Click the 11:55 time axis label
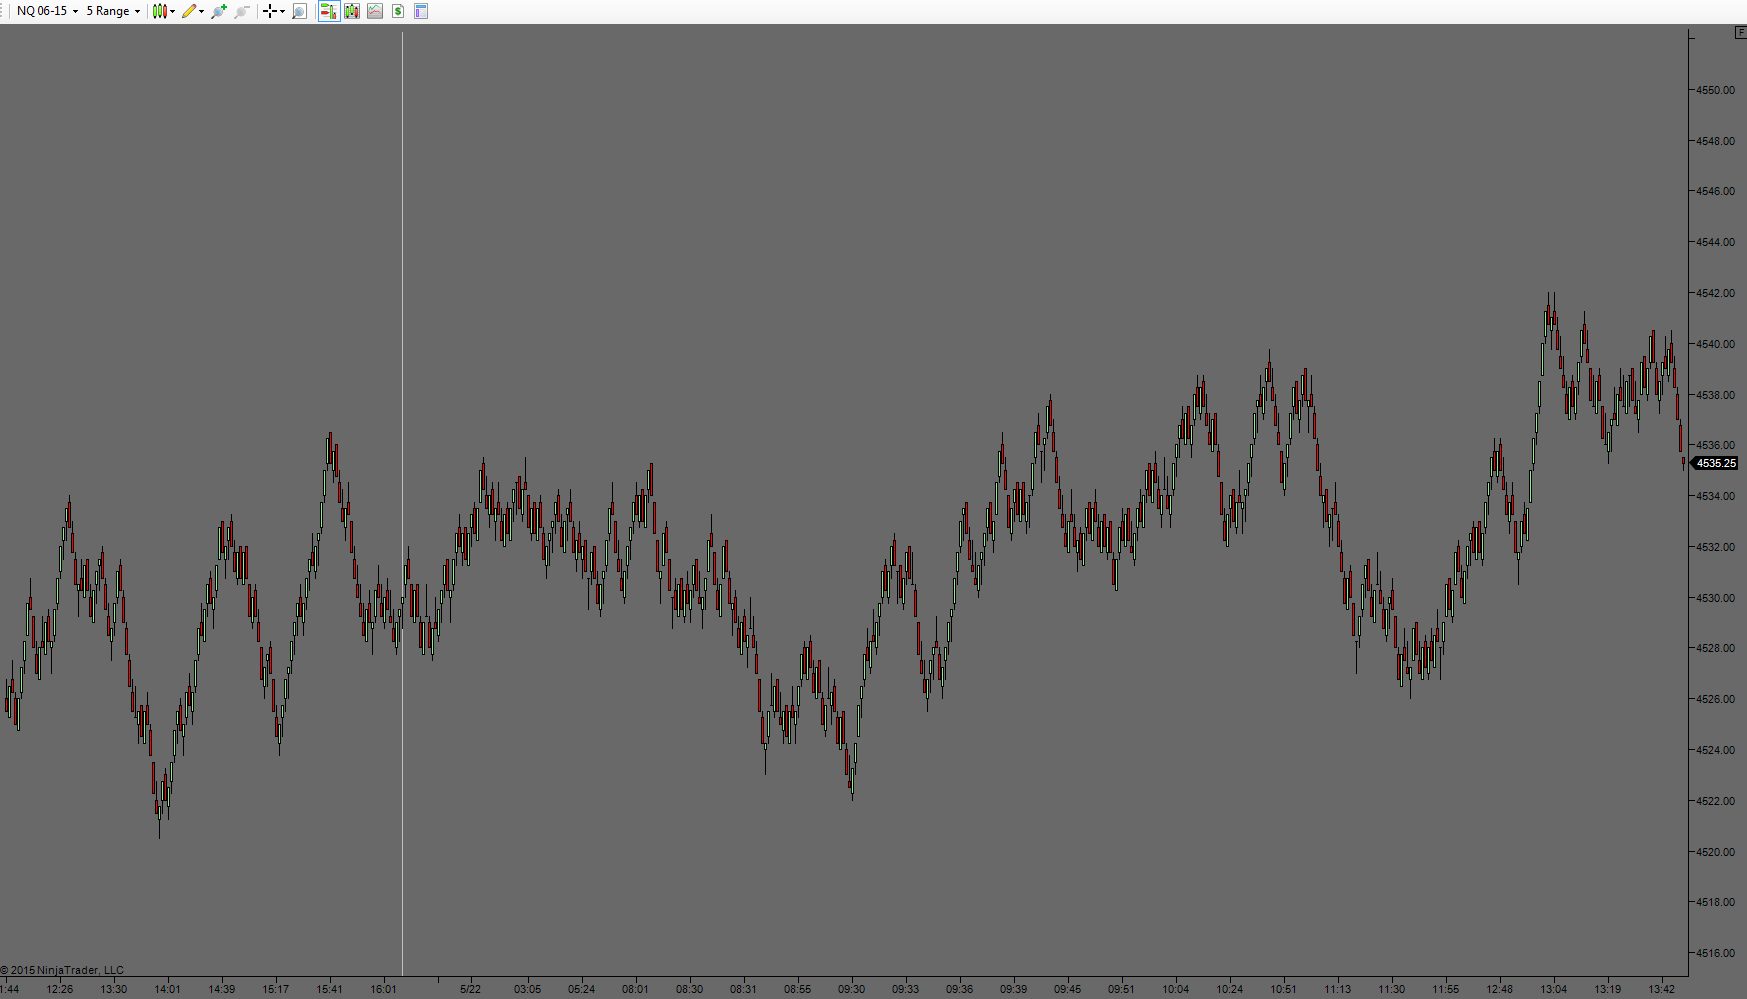 pos(1446,989)
